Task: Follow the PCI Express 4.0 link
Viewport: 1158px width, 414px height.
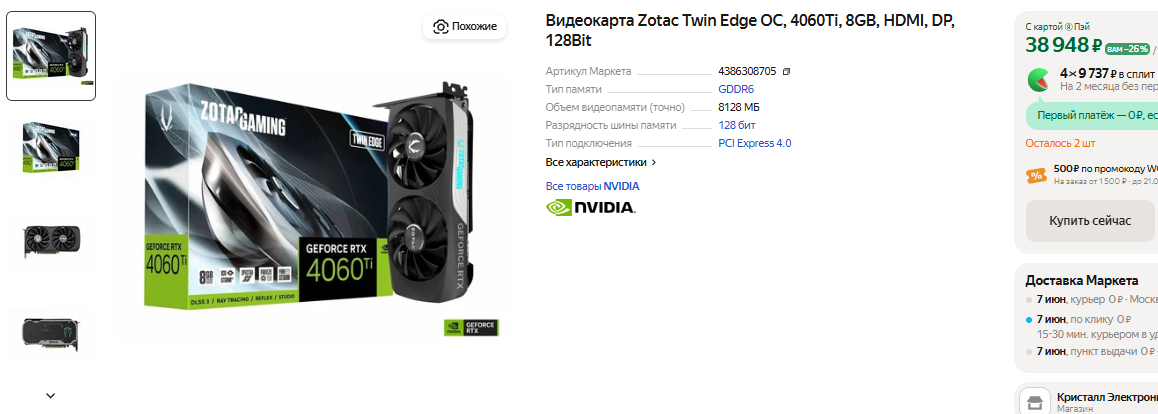Action: (755, 143)
